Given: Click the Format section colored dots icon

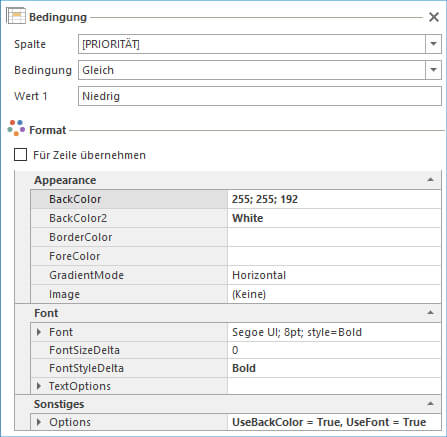Looking at the screenshot, I should tap(16, 128).
